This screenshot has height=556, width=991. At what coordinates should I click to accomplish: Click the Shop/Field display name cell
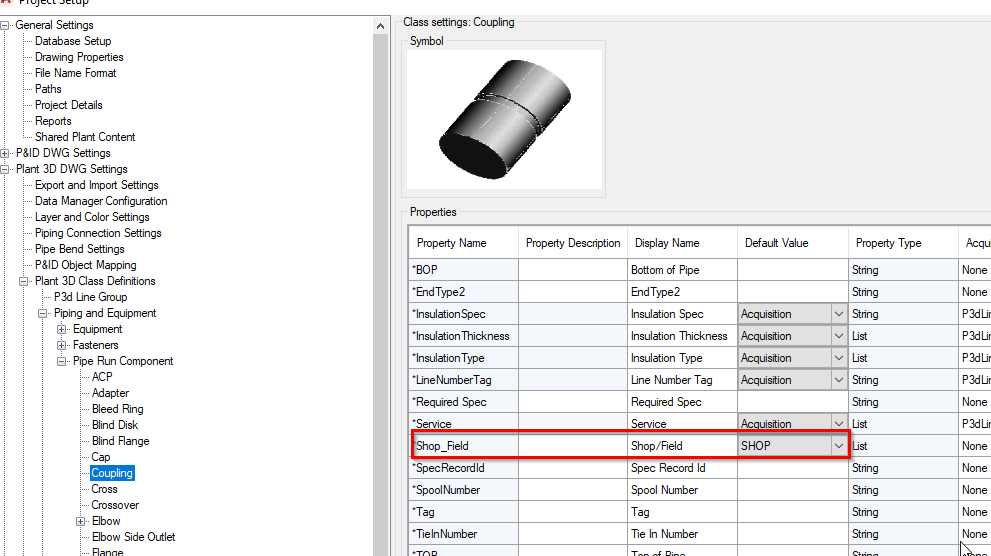click(x=683, y=446)
